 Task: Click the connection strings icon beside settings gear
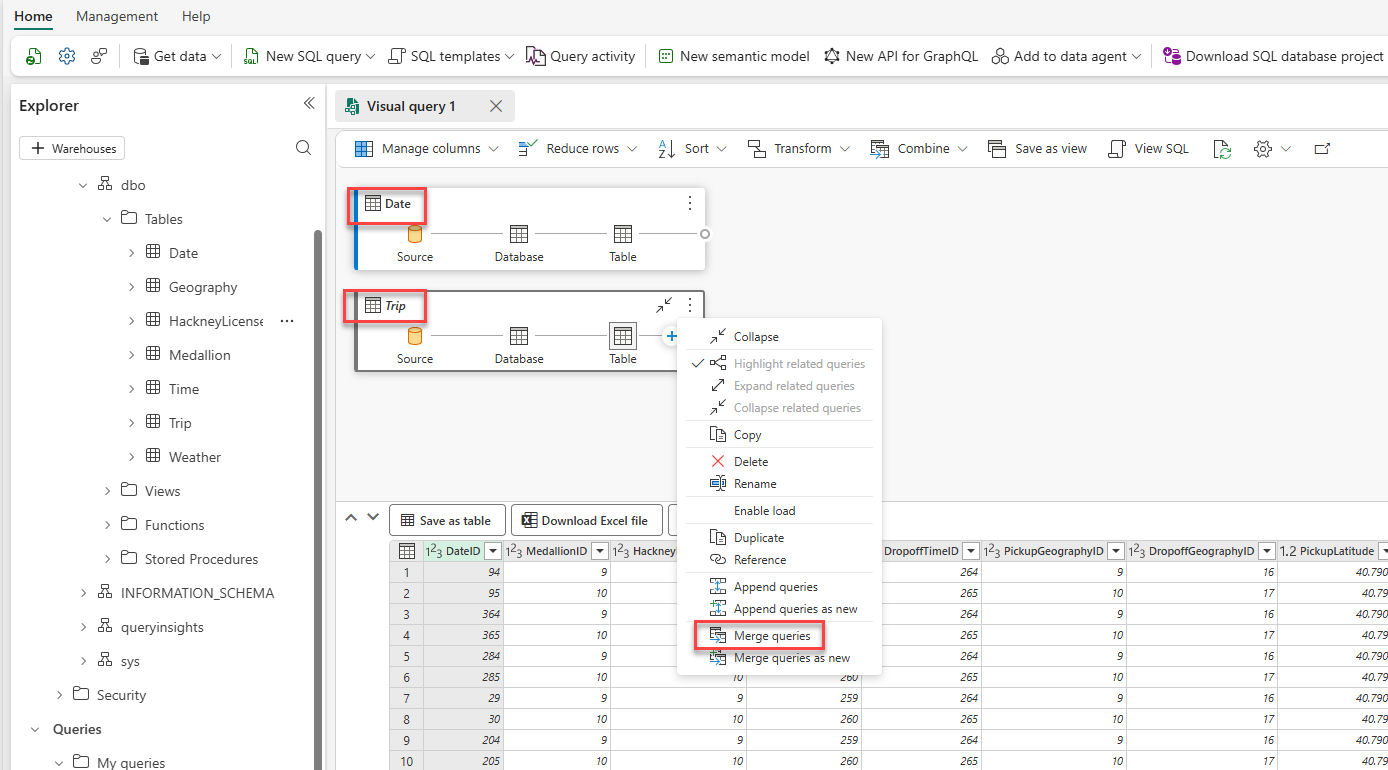click(99, 56)
